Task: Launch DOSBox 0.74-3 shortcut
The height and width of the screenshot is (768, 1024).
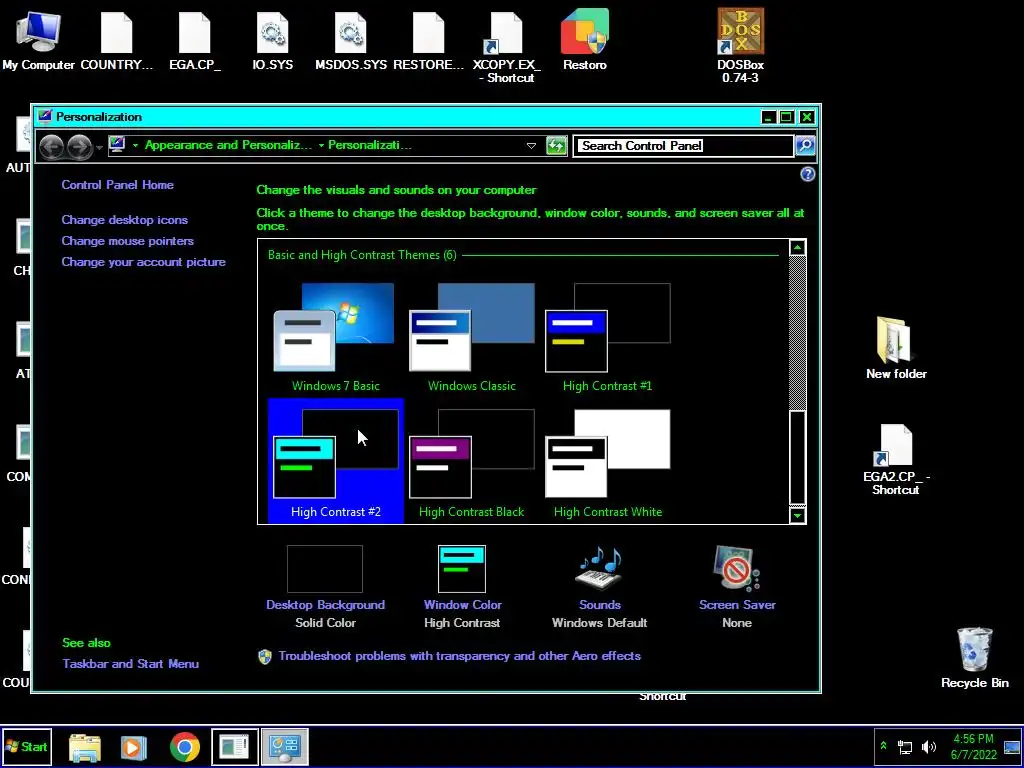Action: coord(741,46)
